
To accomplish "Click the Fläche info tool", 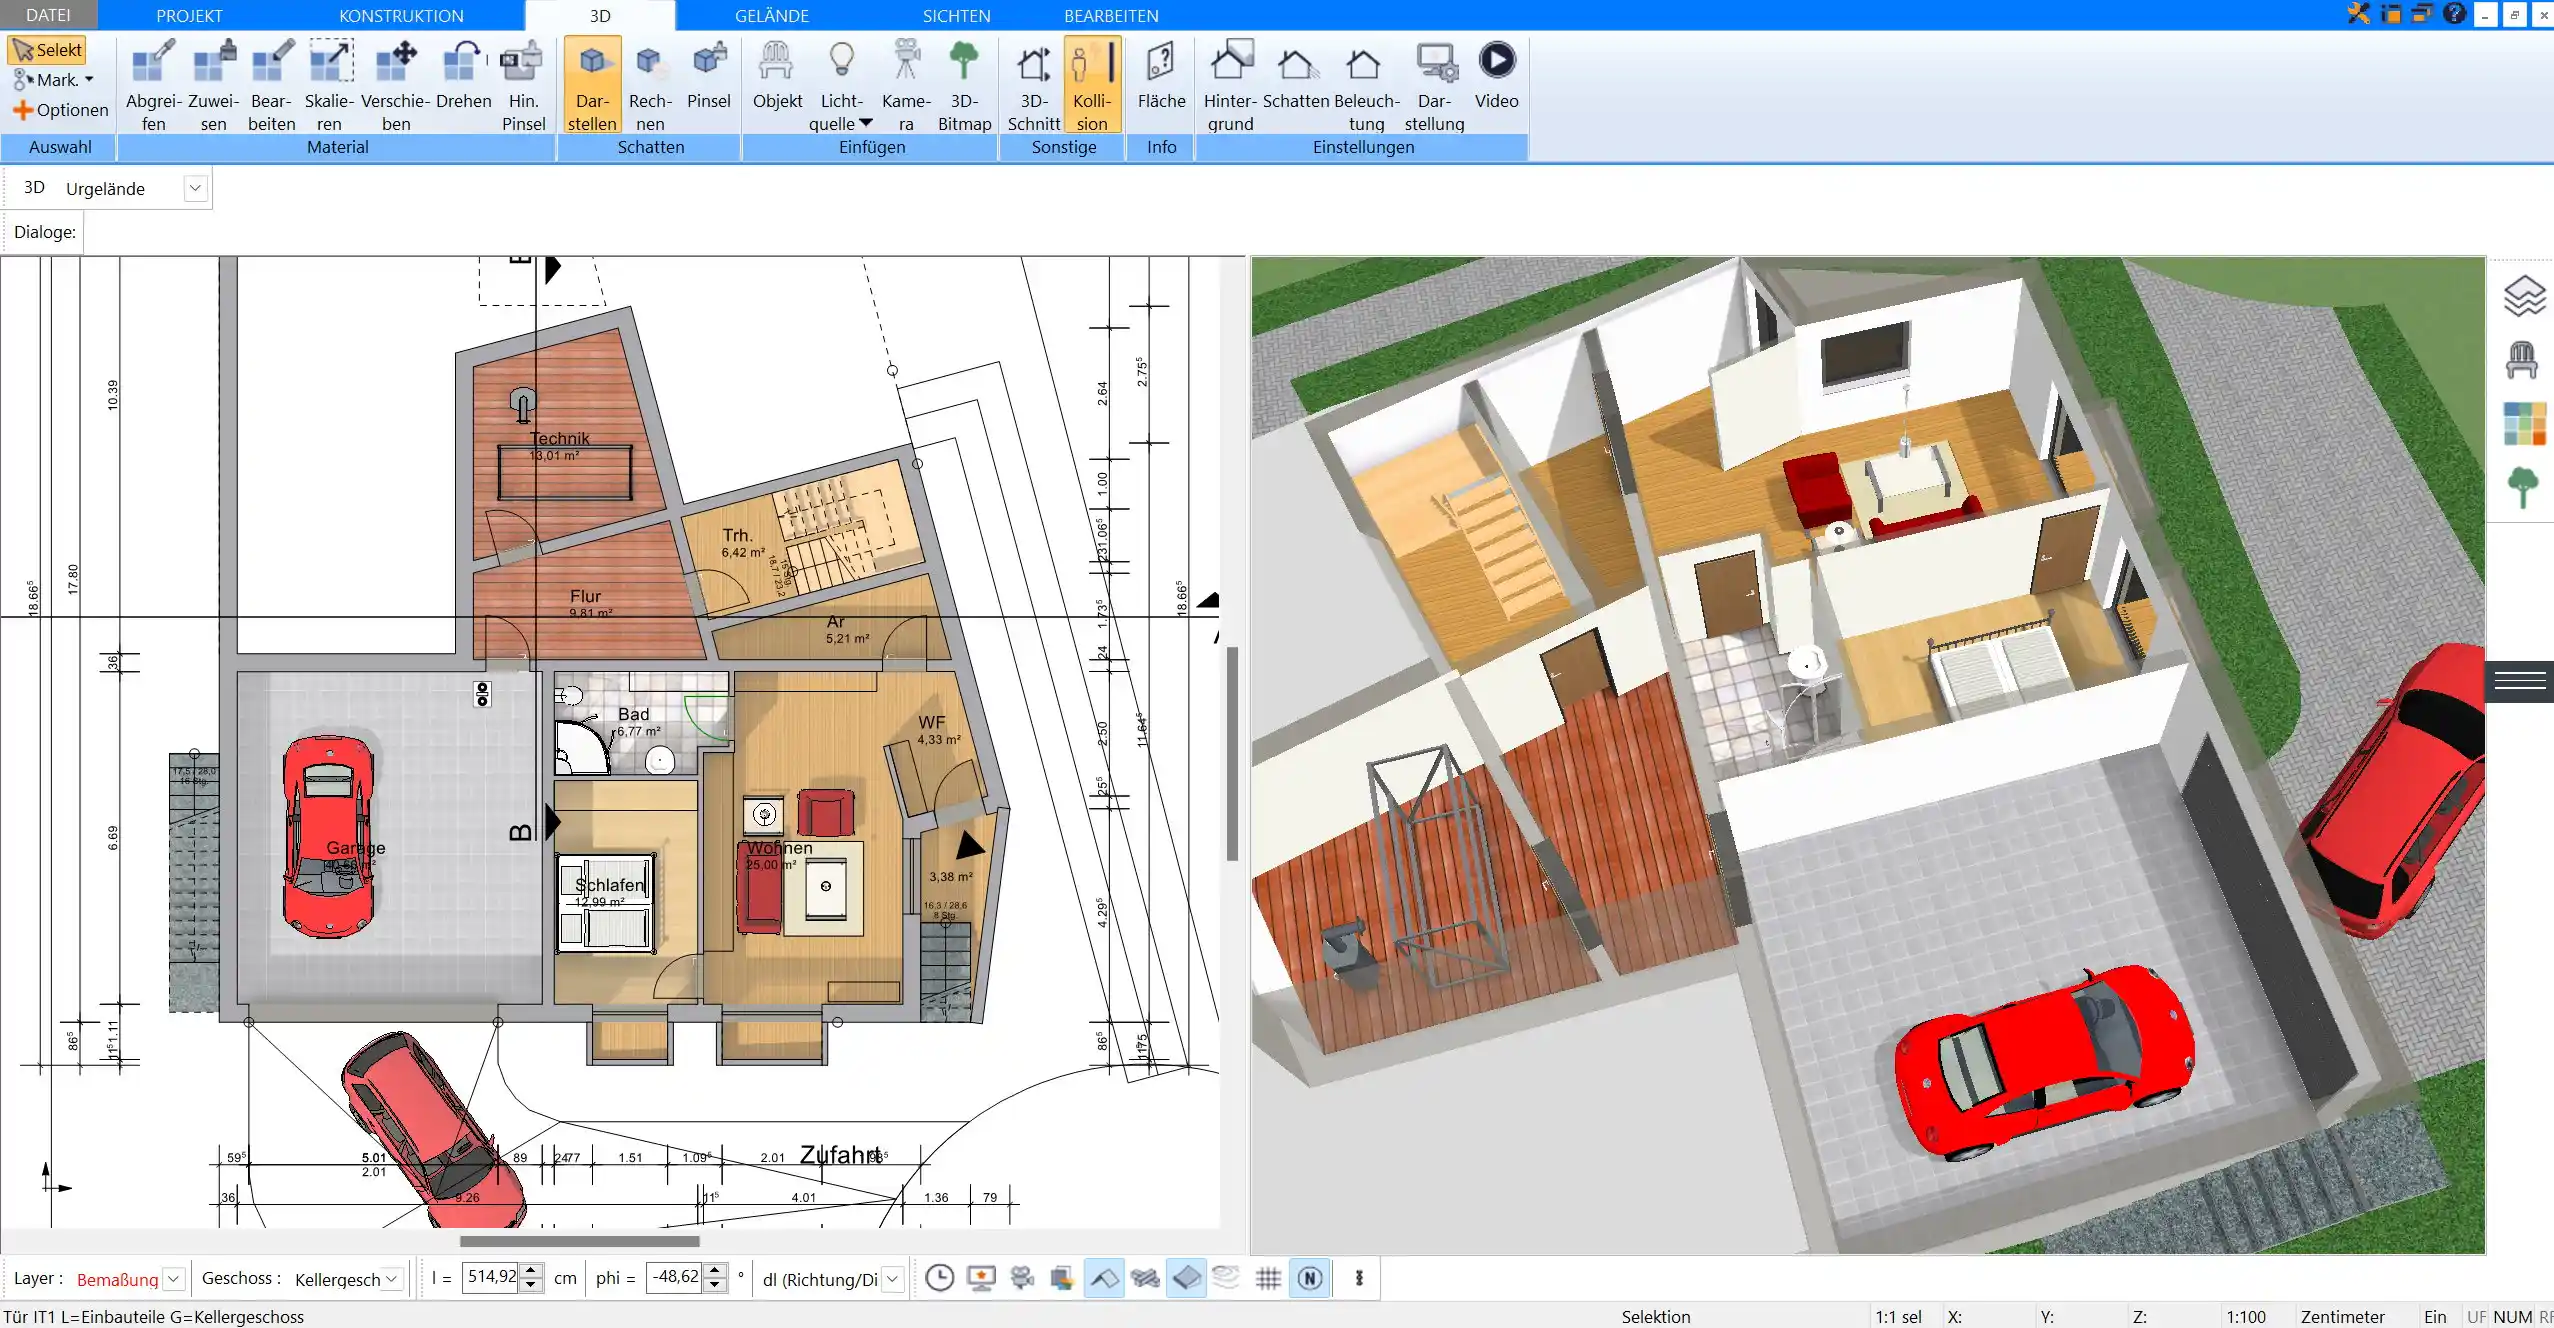I will point(1161,75).
